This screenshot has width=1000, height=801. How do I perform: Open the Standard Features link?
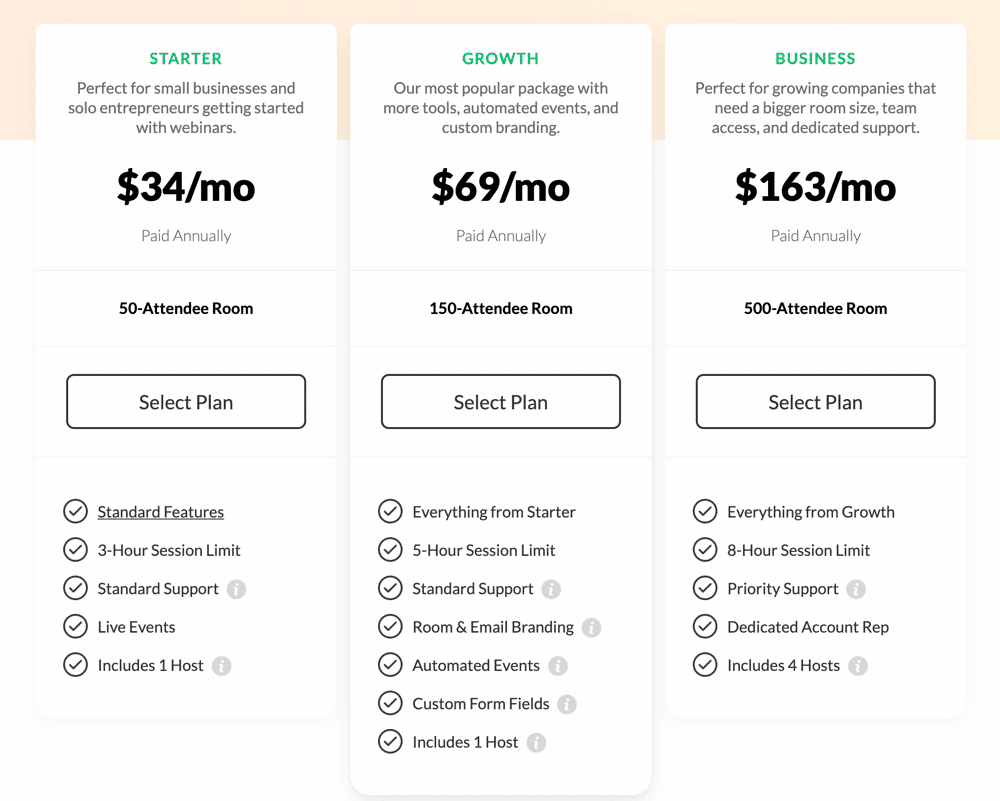[160, 512]
